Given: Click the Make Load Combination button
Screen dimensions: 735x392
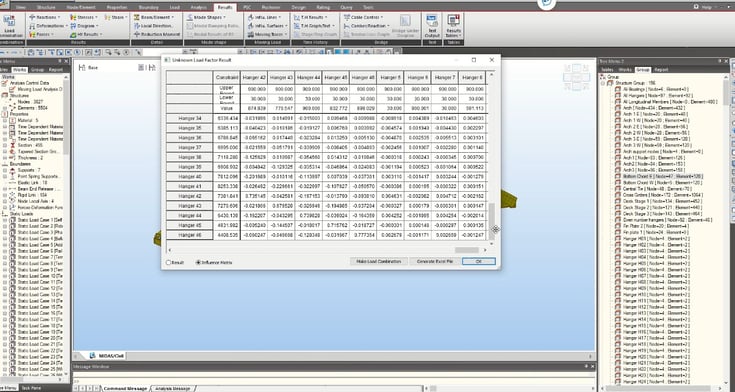Looking at the screenshot, I should [379, 262].
